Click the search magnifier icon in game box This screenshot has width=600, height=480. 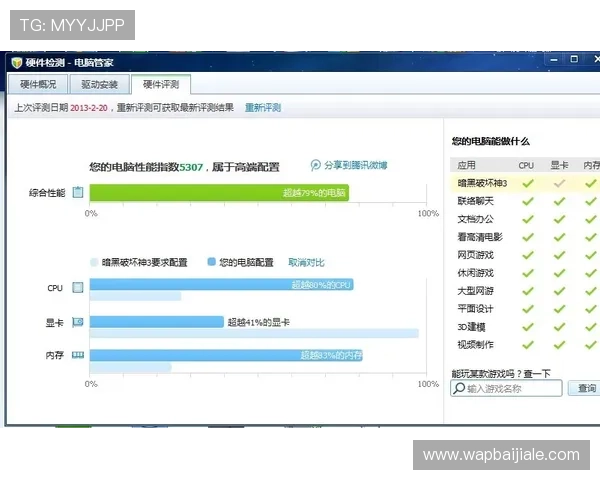459,388
